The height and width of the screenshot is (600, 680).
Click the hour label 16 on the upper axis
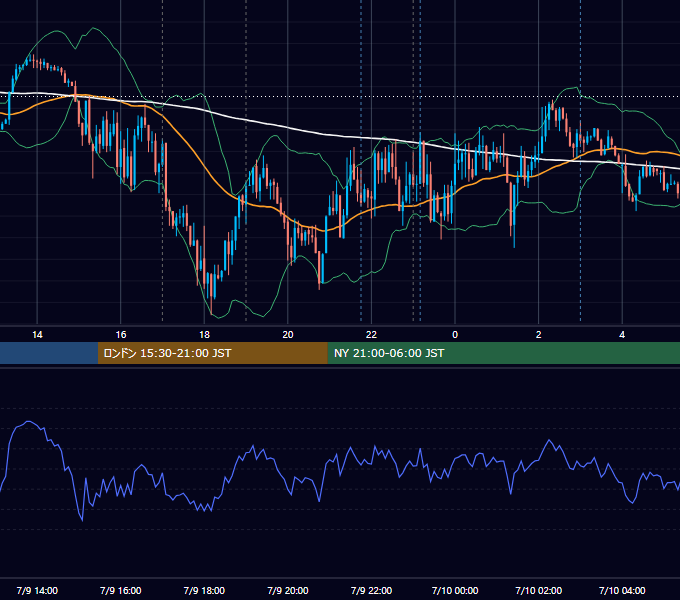(x=121, y=335)
